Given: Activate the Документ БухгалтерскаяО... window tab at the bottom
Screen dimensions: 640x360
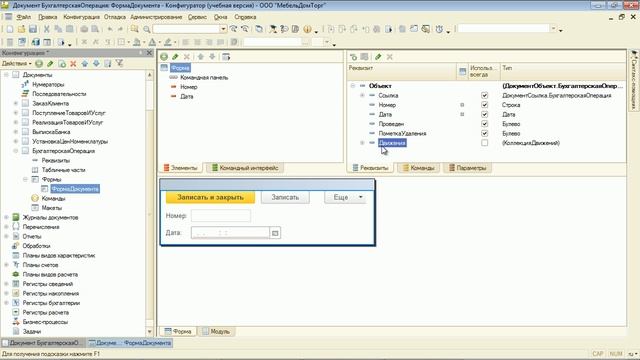Looking at the screenshot, I should (43, 343).
